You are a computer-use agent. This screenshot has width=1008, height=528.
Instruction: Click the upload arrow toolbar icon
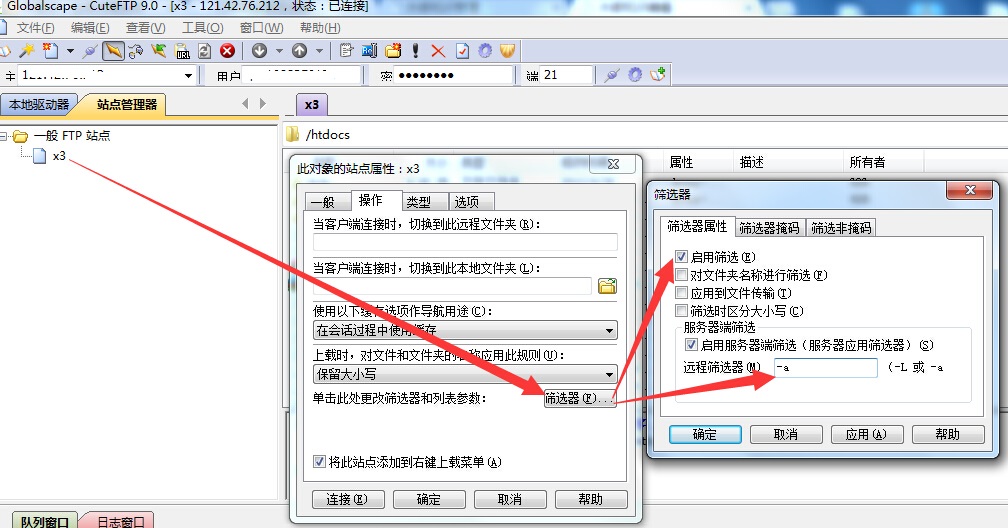pos(299,51)
